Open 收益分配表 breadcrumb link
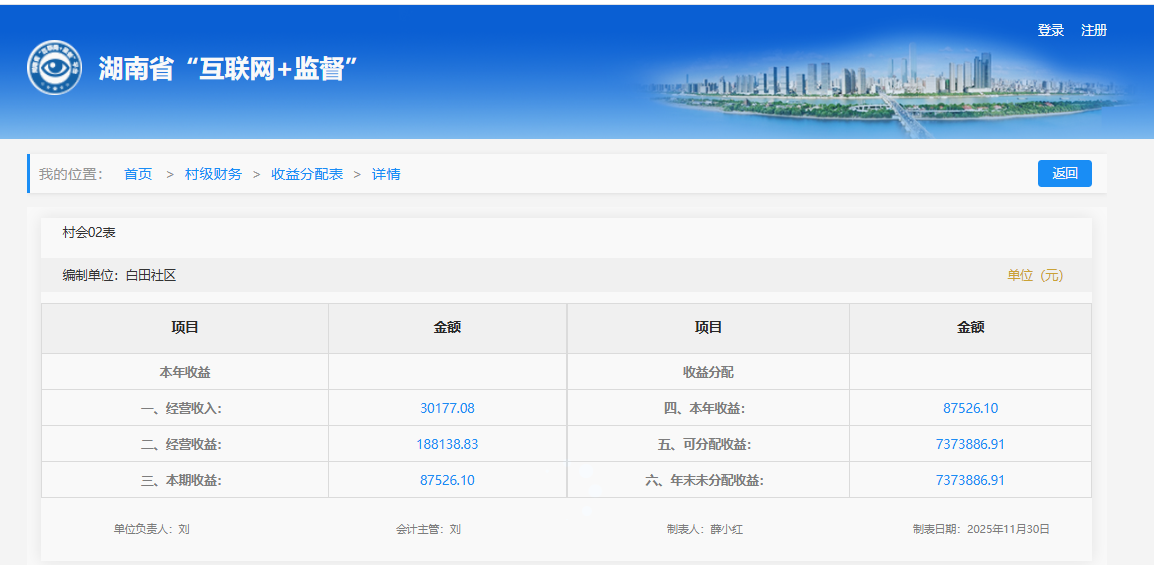Viewport: 1154px width, 565px height. point(307,174)
